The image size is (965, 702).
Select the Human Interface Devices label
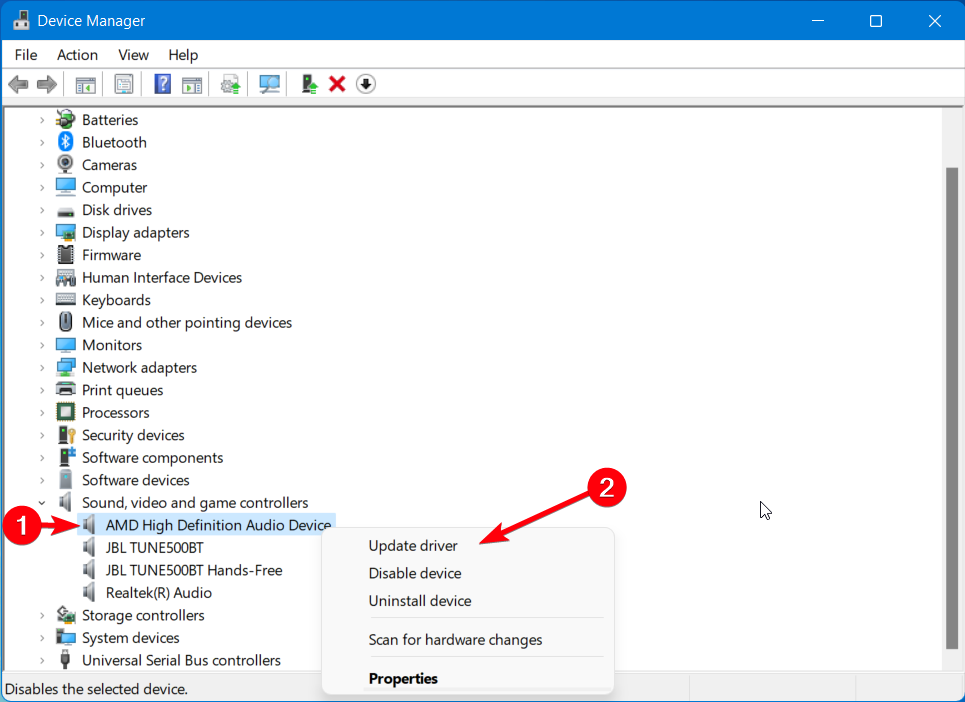162,277
